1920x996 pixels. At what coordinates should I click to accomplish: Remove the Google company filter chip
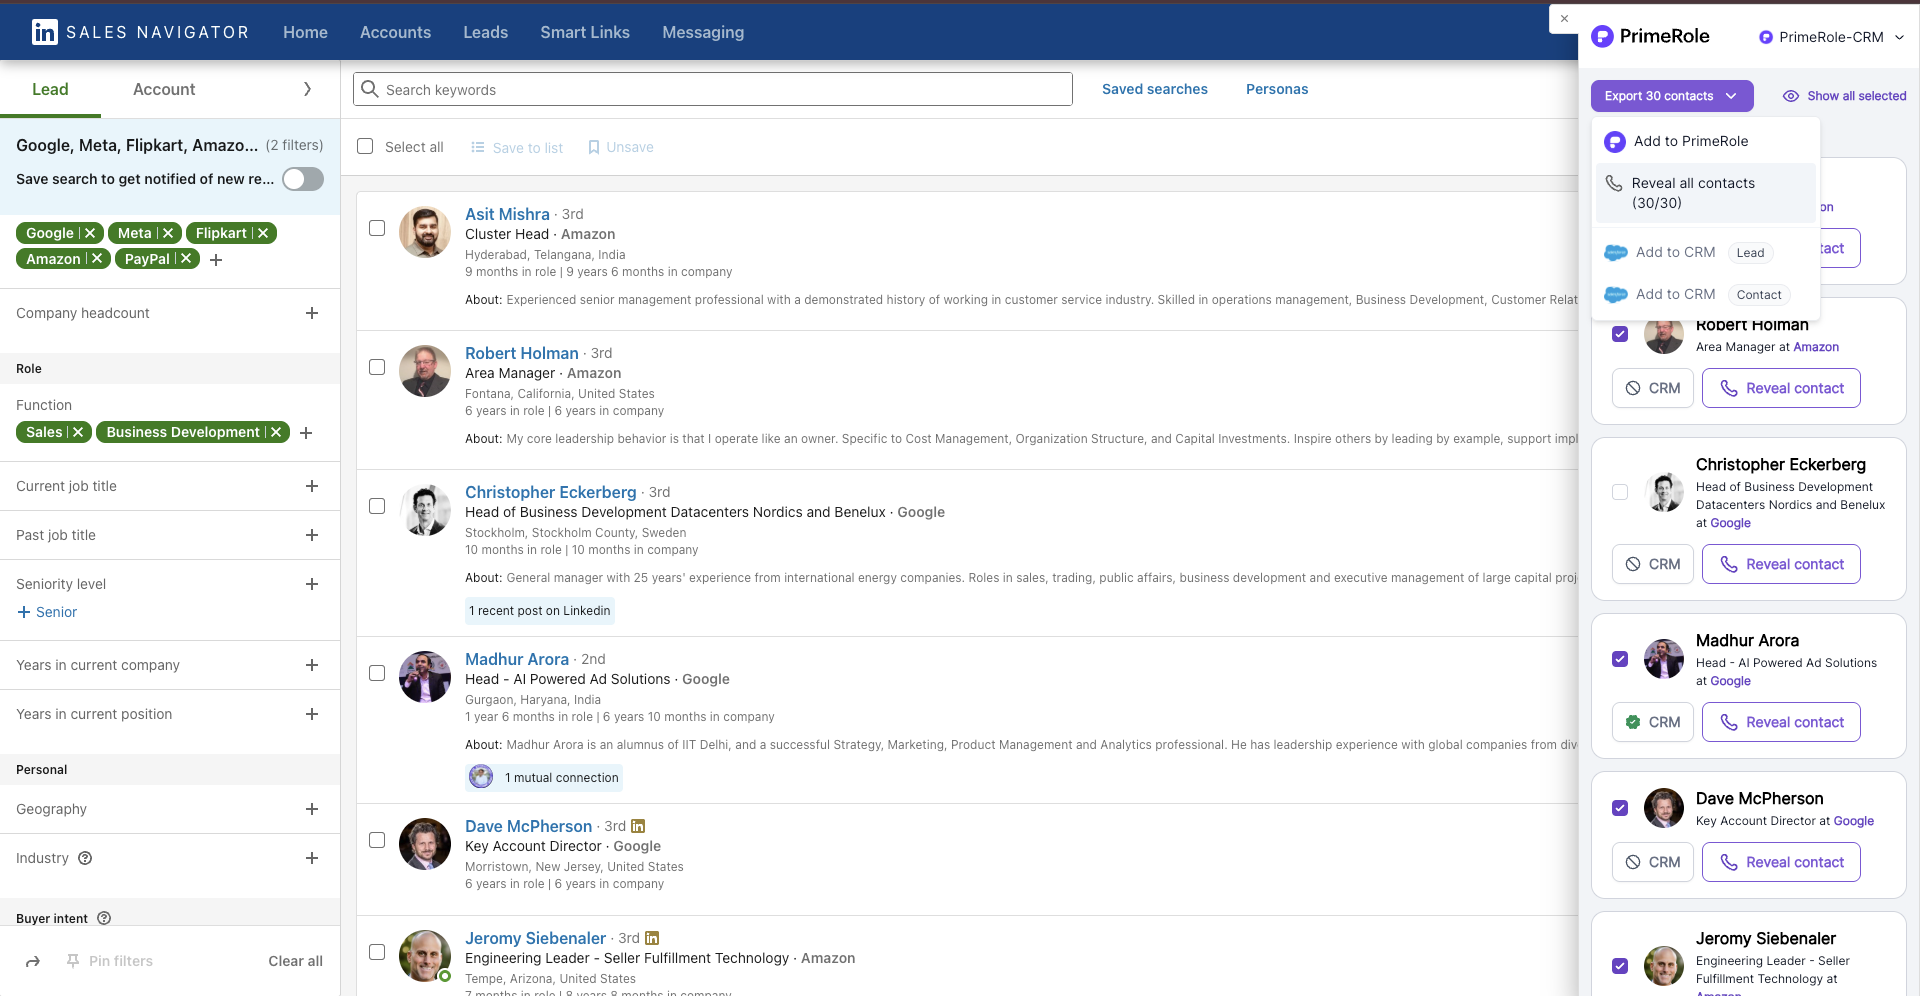[x=90, y=233]
